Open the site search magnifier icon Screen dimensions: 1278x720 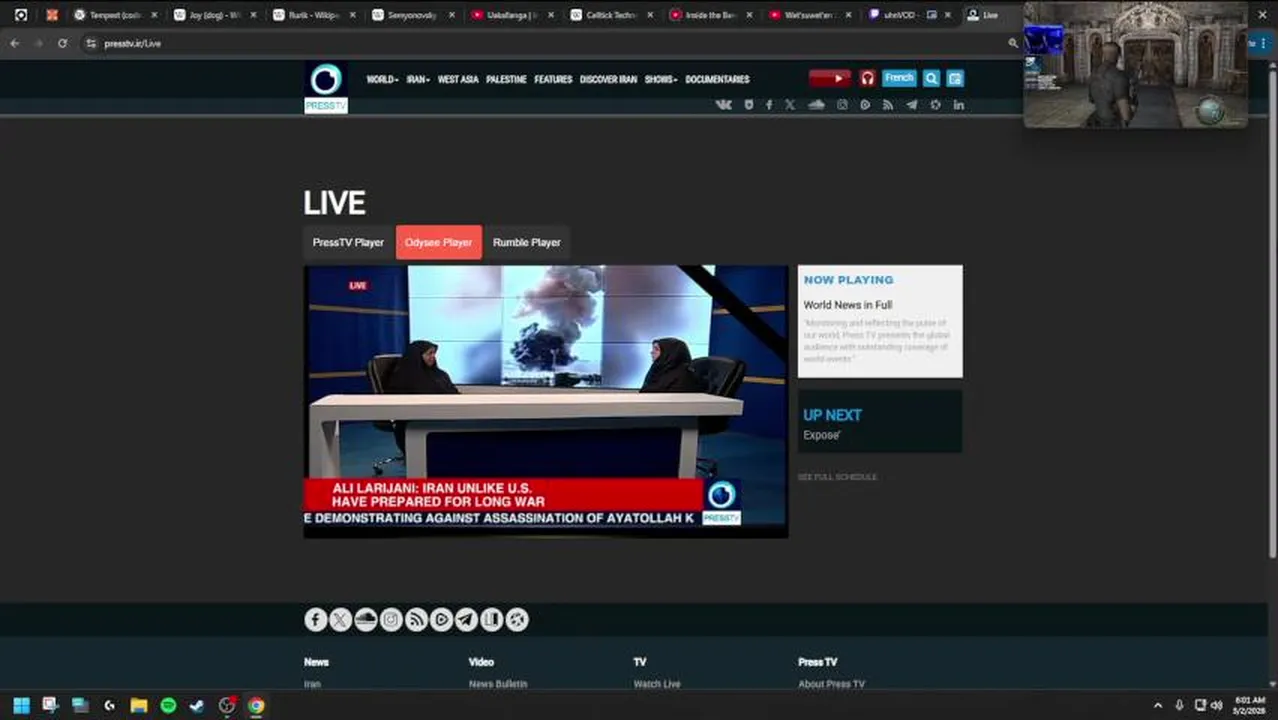pos(931,78)
